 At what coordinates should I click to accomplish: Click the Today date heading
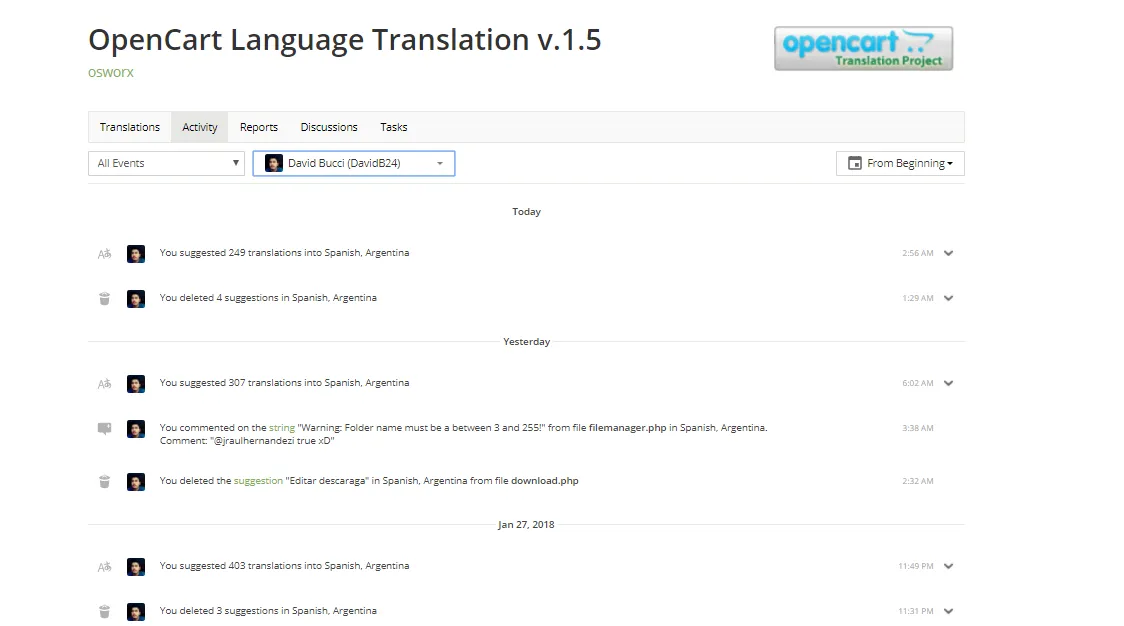[x=527, y=212]
